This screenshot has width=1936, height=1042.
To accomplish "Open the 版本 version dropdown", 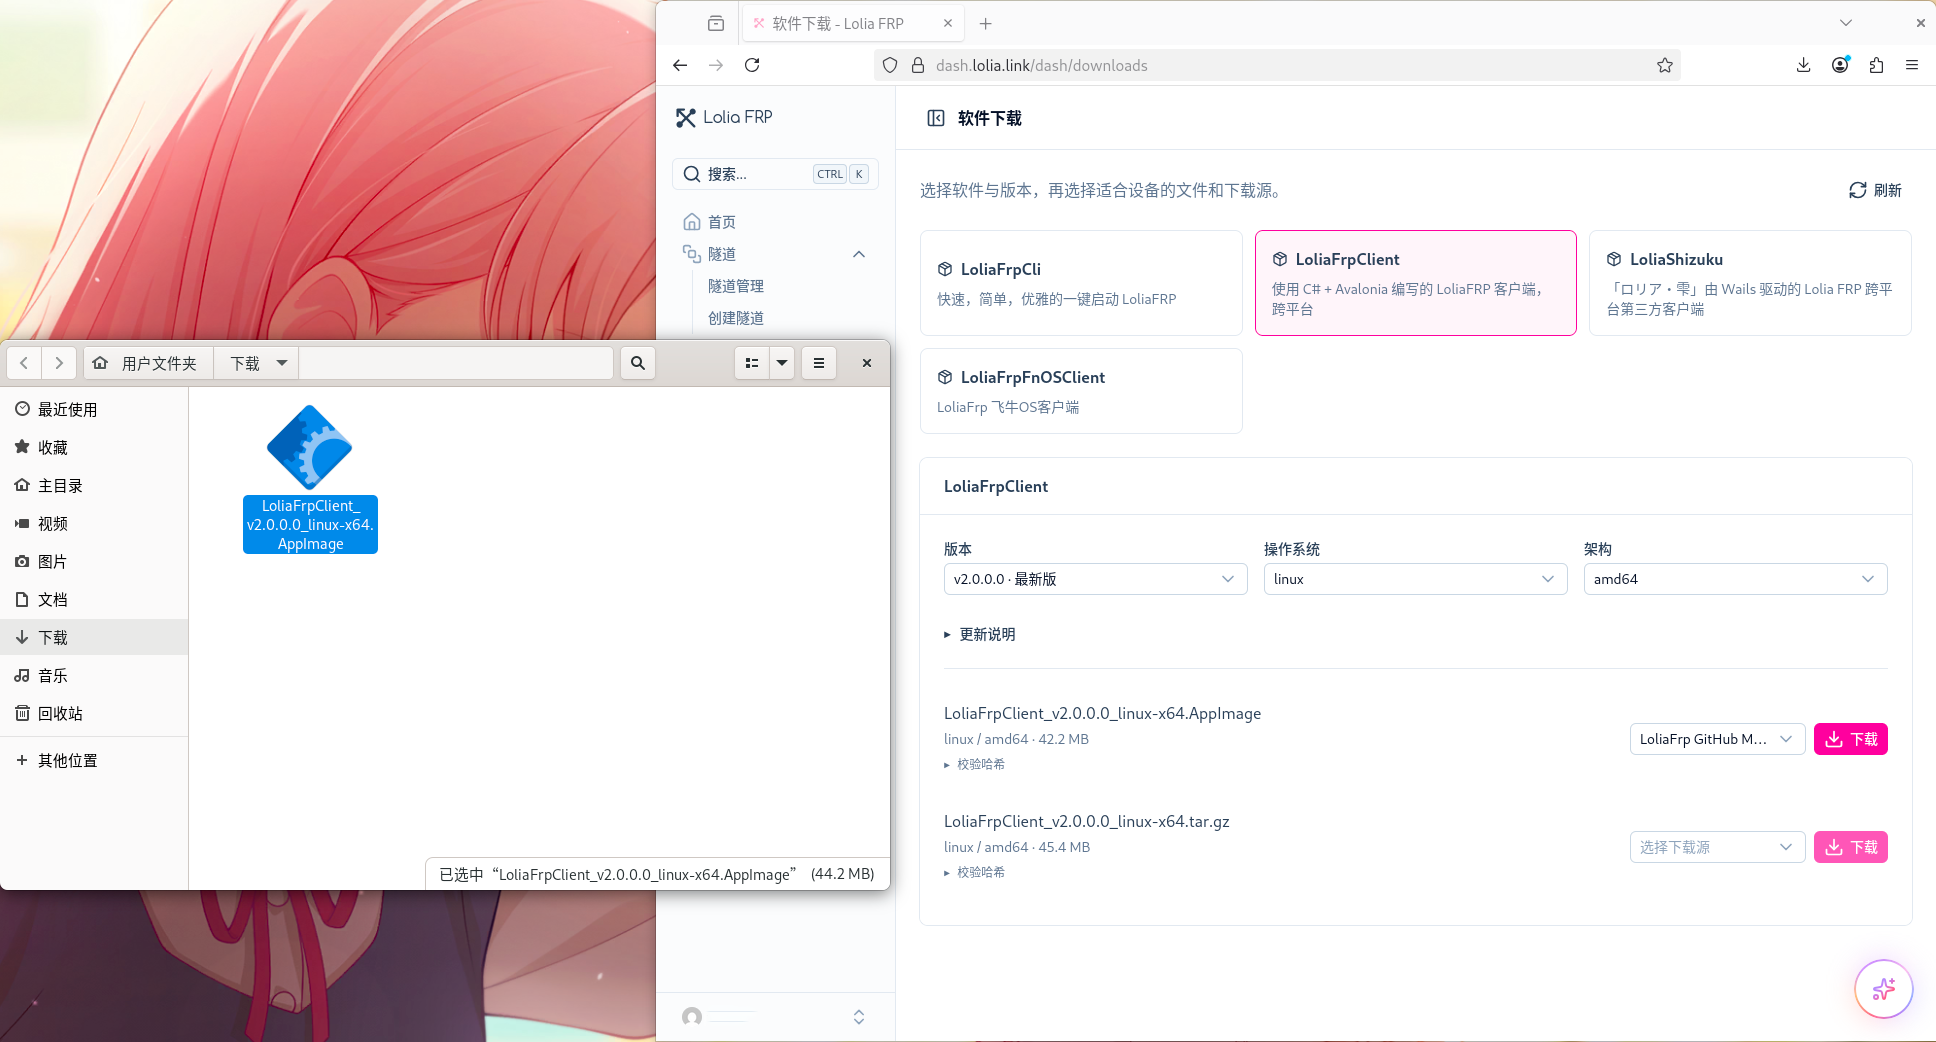I will click(1095, 579).
